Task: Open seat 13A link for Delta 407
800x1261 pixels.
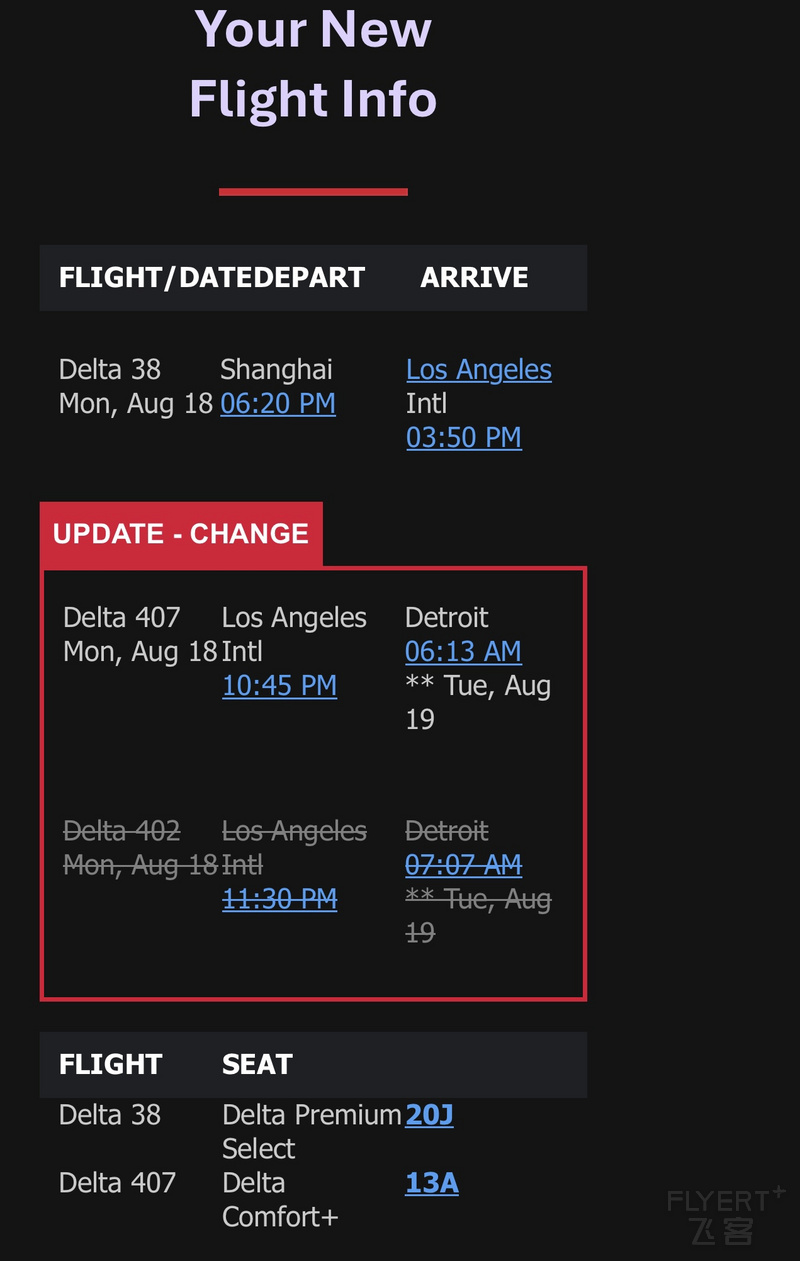Action: (x=432, y=1184)
